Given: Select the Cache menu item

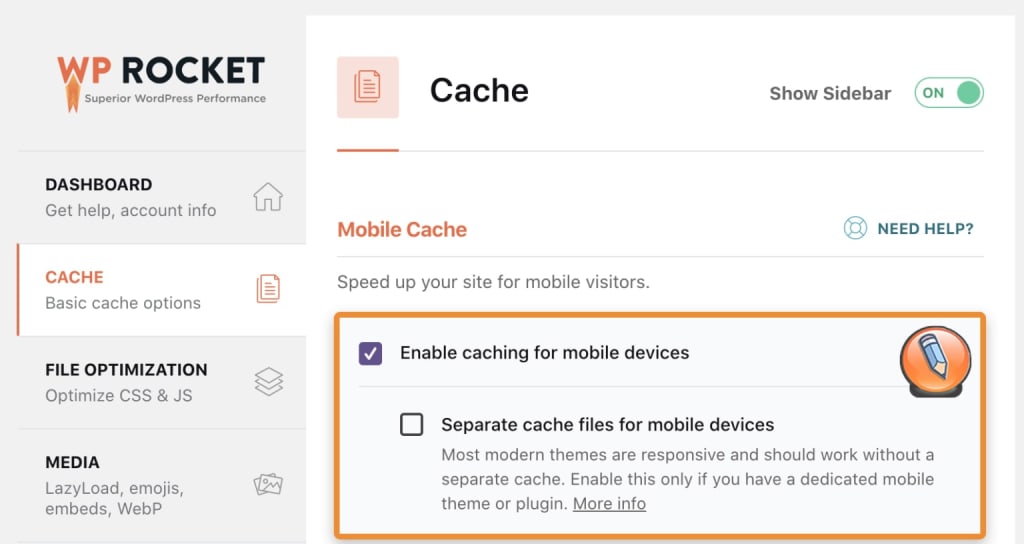Looking at the screenshot, I should tap(123, 289).
